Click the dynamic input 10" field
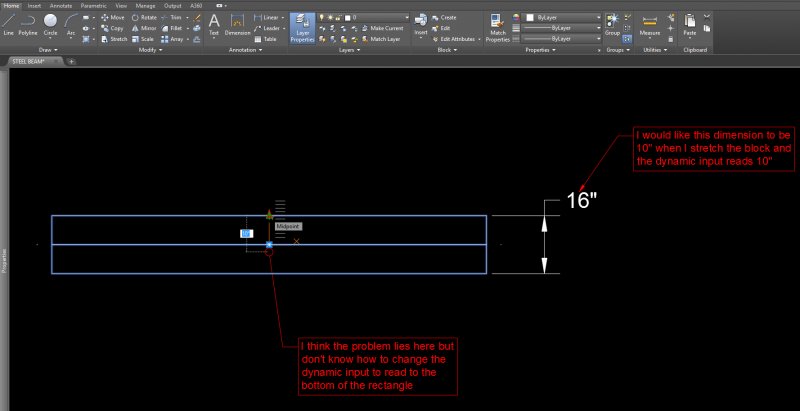This screenshot has height=411, width=800. pos(246,234)
